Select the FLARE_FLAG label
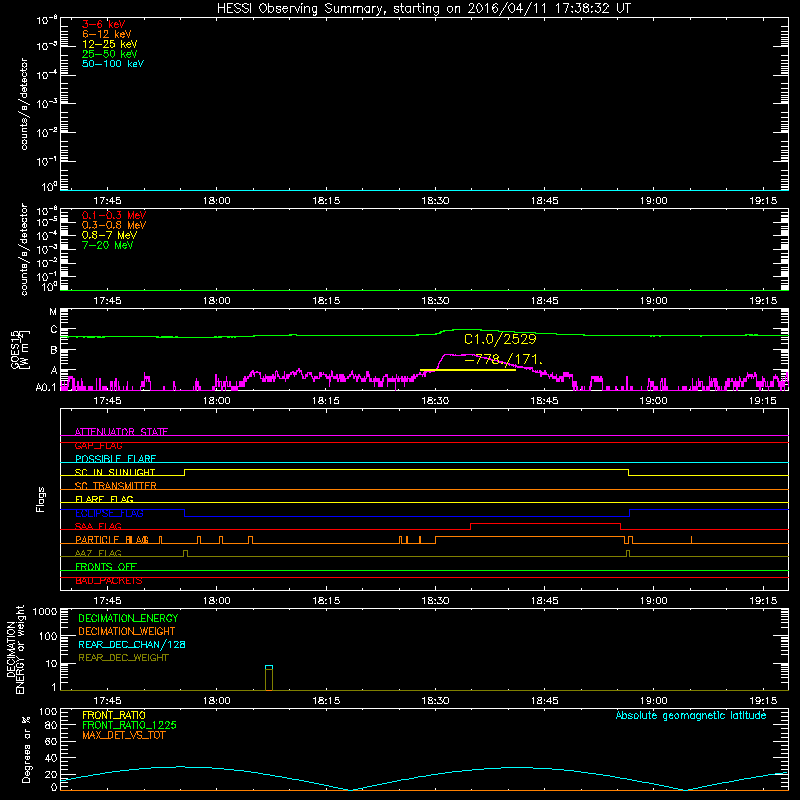This screenshot has height=800, width=800. [x=104, y=499]
